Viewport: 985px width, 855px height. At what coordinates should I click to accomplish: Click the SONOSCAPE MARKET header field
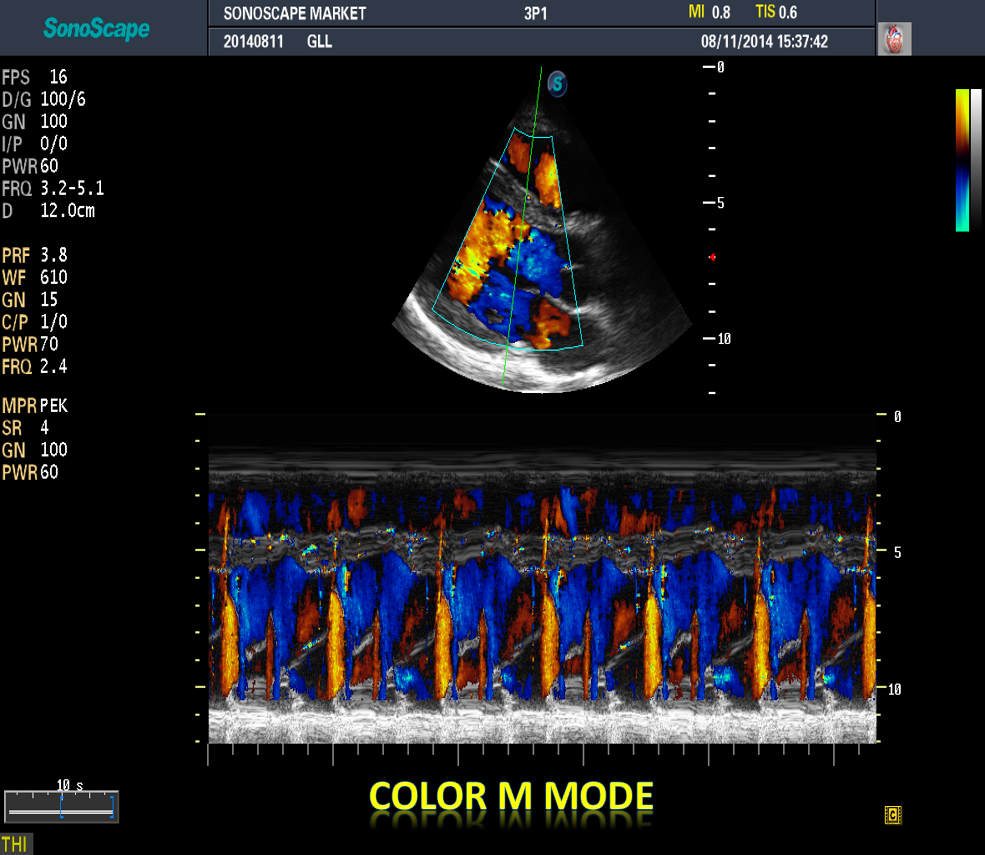[x=294, y=14]
